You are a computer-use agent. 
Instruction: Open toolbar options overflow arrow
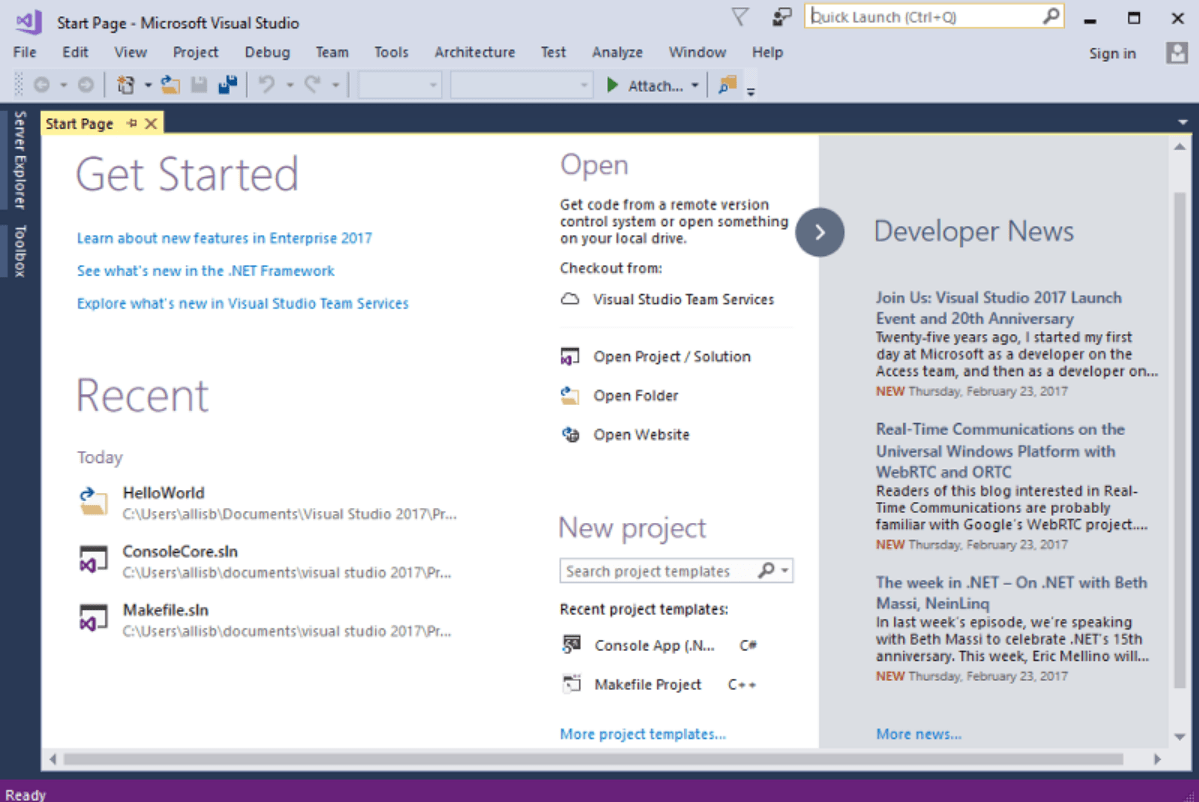point(751,91)
